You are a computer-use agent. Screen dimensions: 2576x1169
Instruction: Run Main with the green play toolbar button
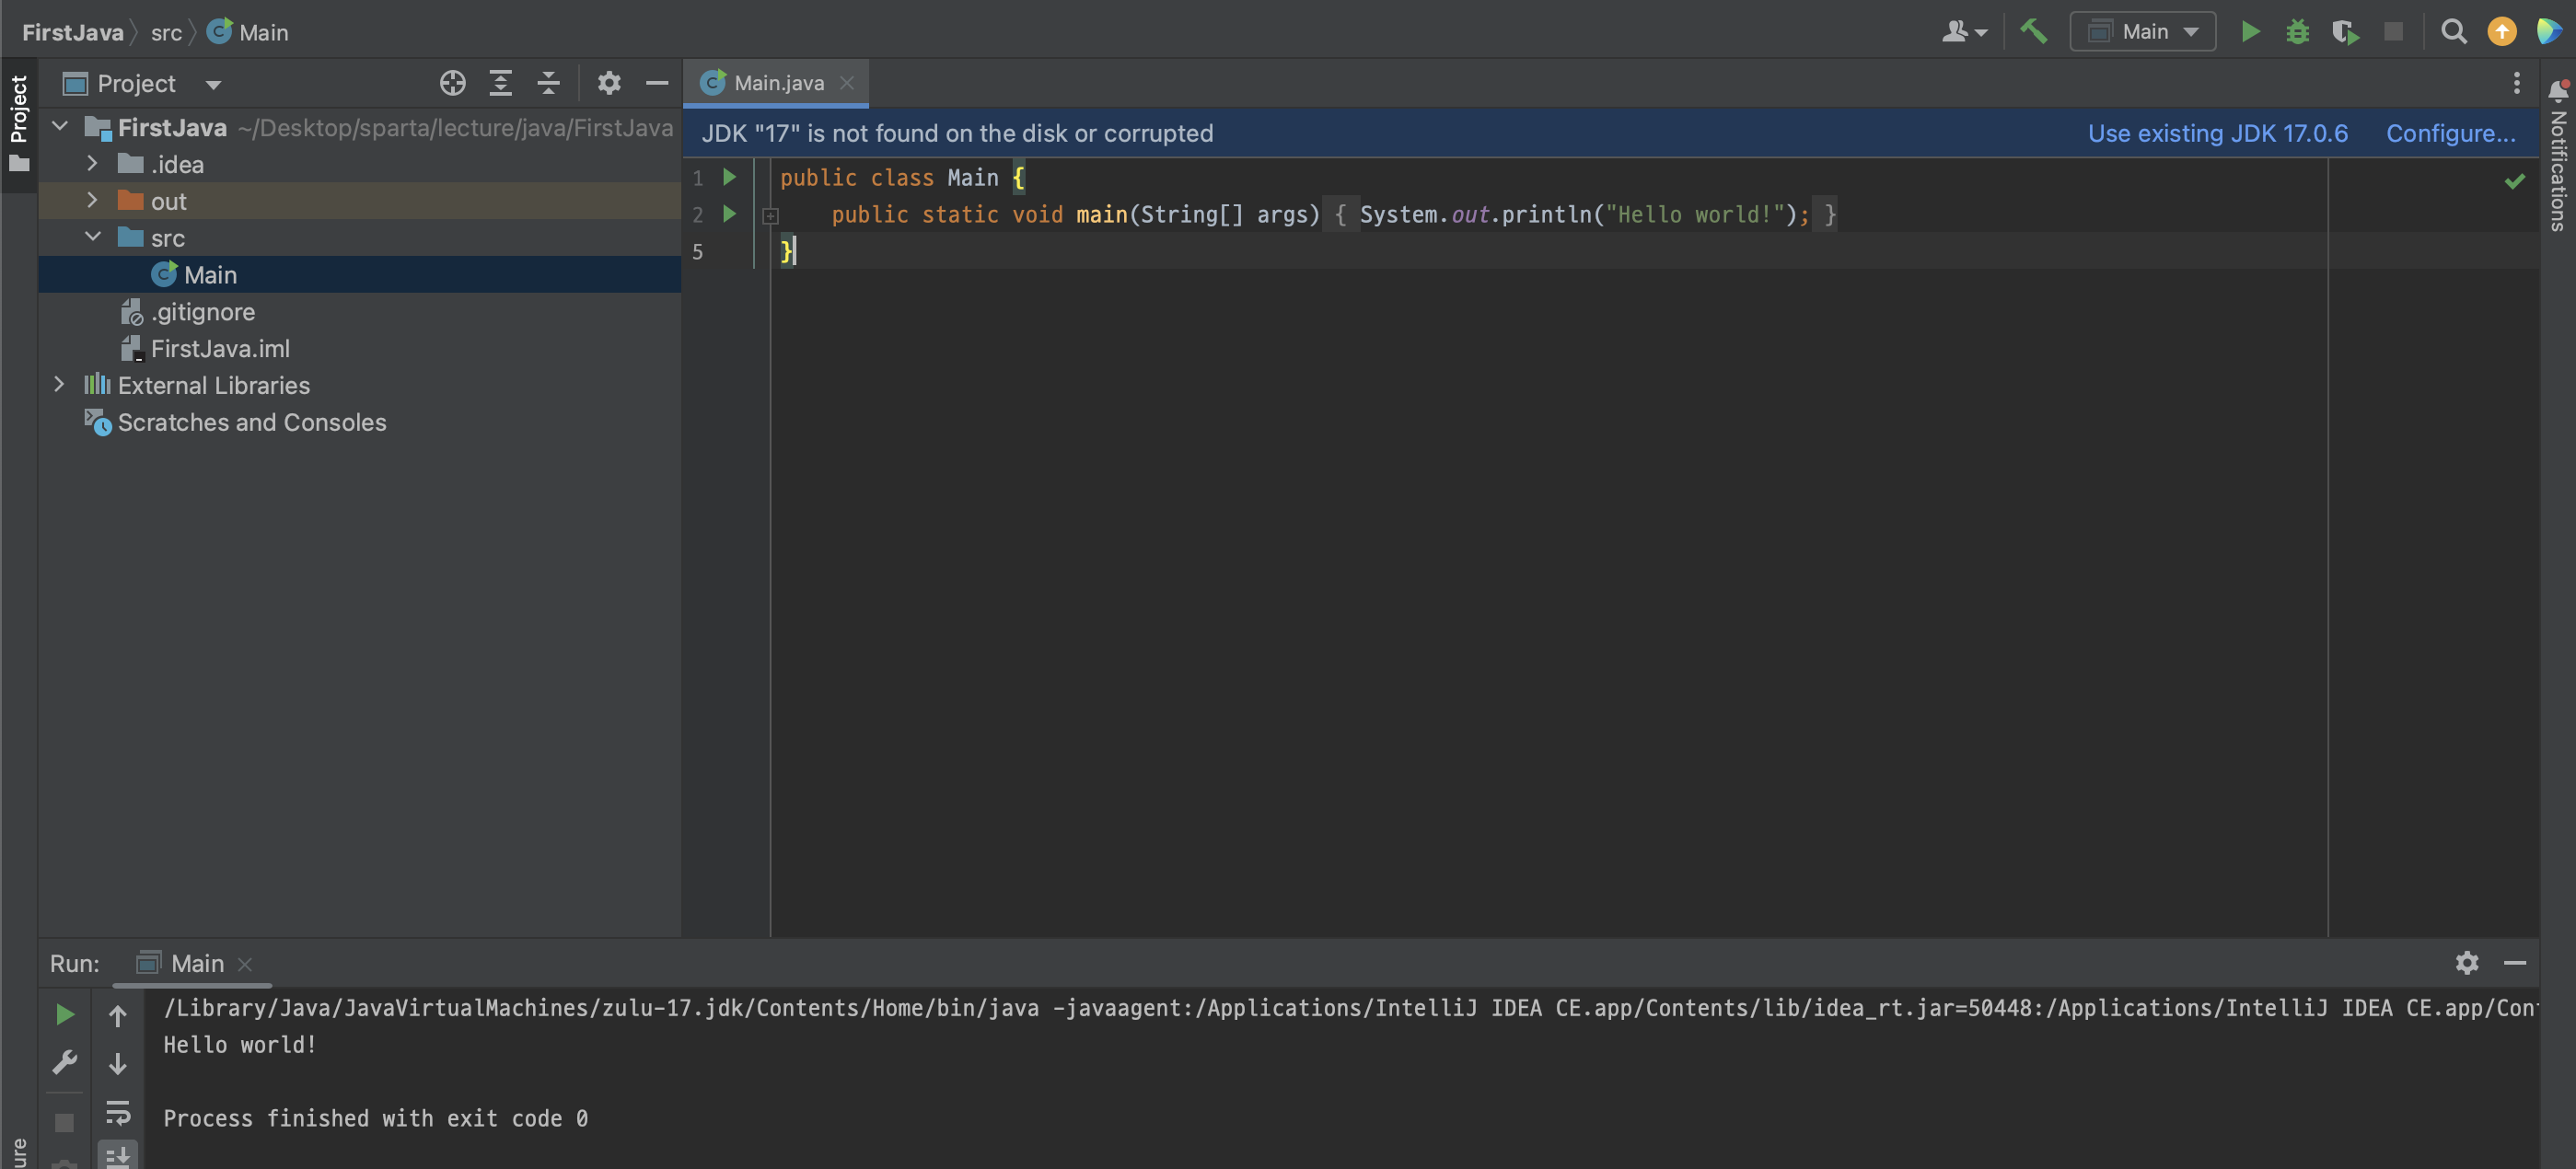pyautogui.click(x=2250, y=31)
